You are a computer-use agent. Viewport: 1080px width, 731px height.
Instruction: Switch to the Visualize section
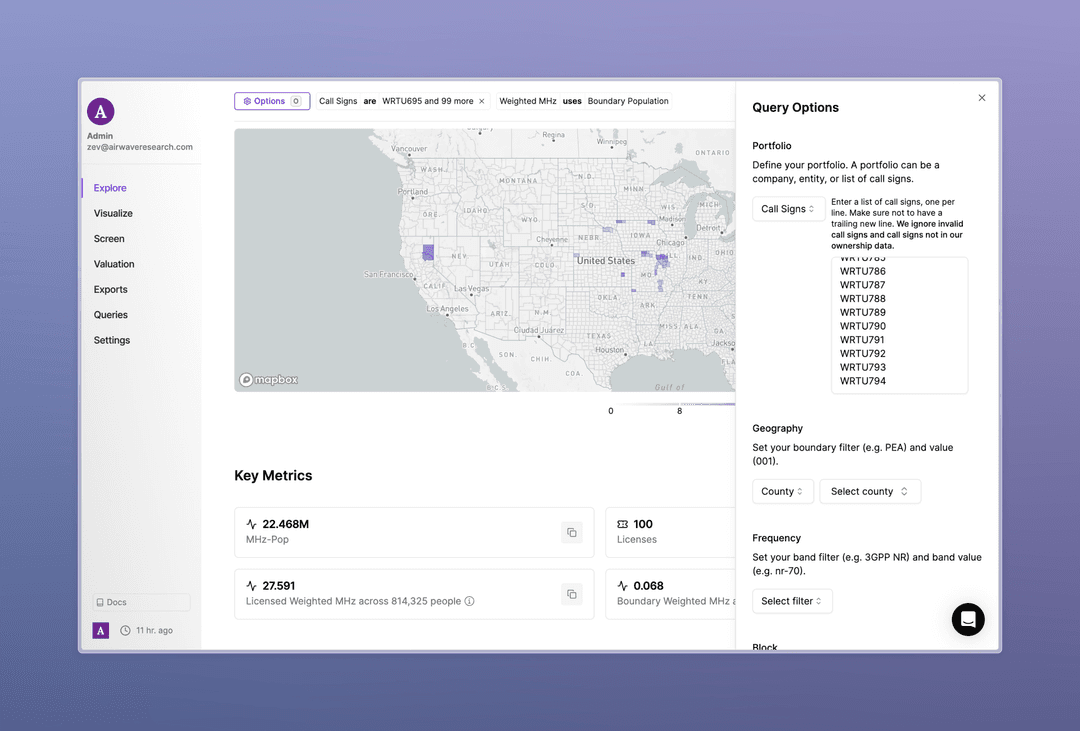coord(113,213)
